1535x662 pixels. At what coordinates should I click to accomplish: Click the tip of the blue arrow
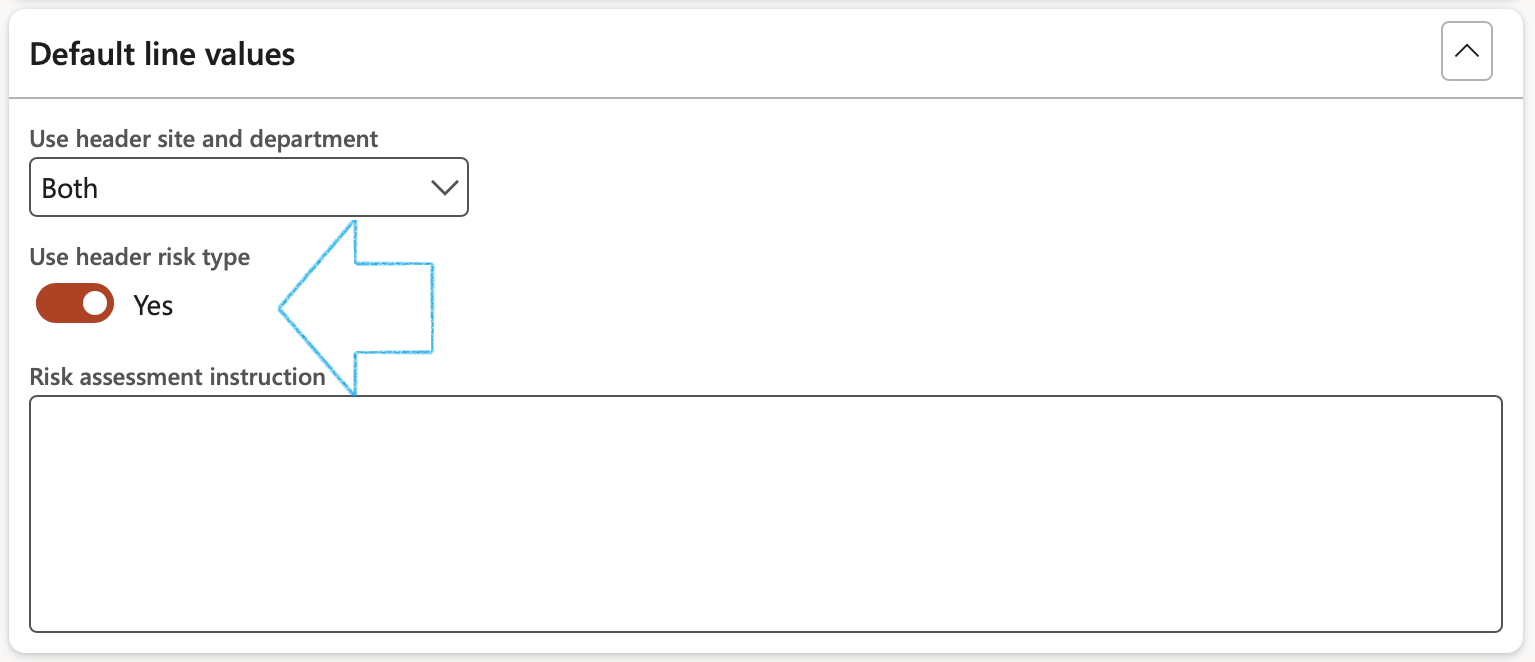click(283, 308)
